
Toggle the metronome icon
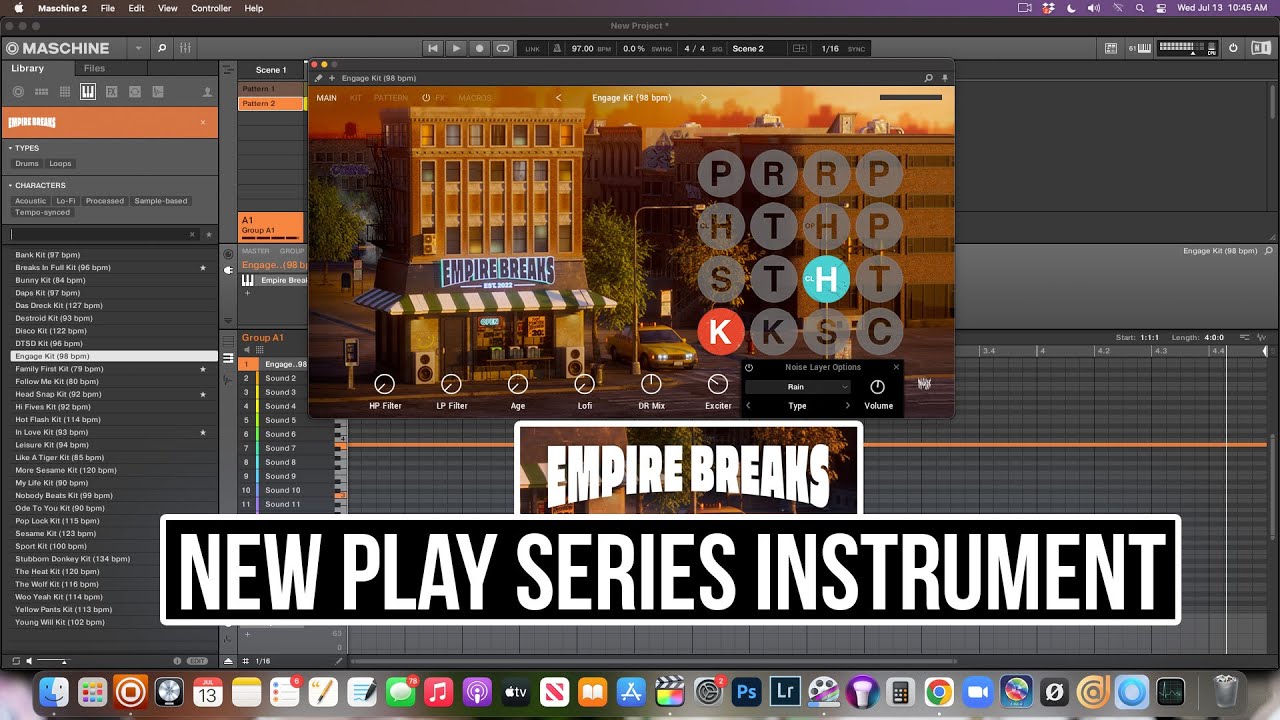click(557, 48)
